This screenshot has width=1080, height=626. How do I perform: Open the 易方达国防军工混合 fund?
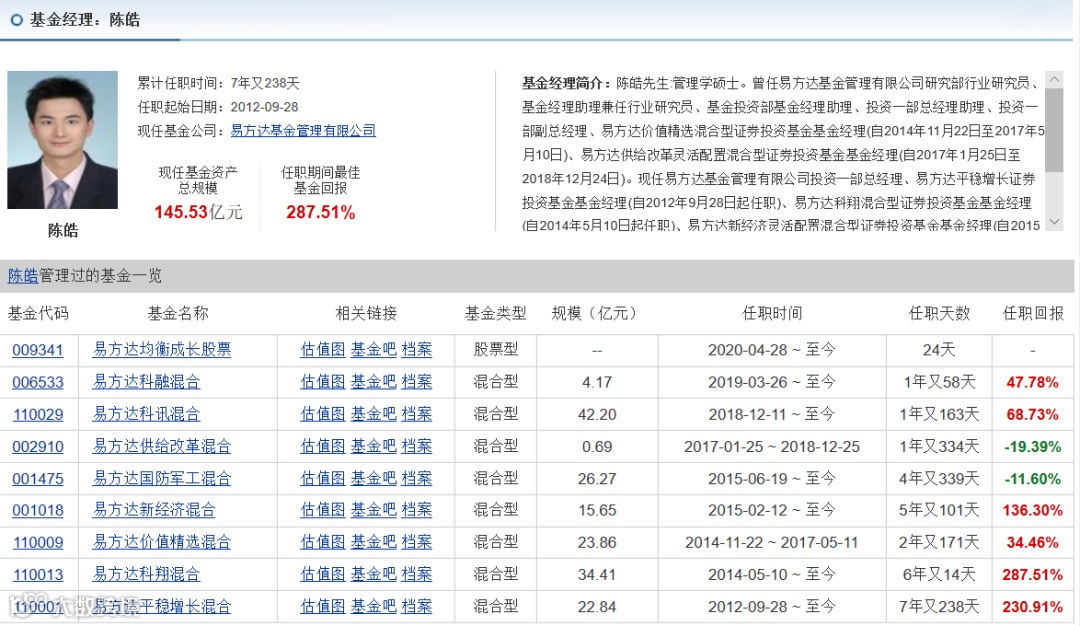(x=162, y=478)
